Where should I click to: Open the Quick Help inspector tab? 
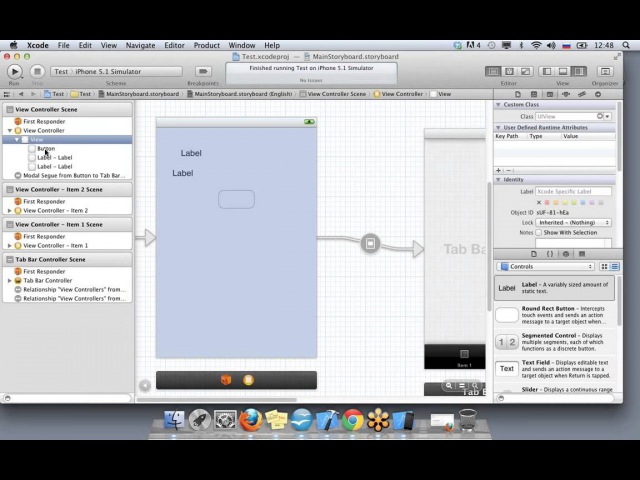[x=533, y=94]
